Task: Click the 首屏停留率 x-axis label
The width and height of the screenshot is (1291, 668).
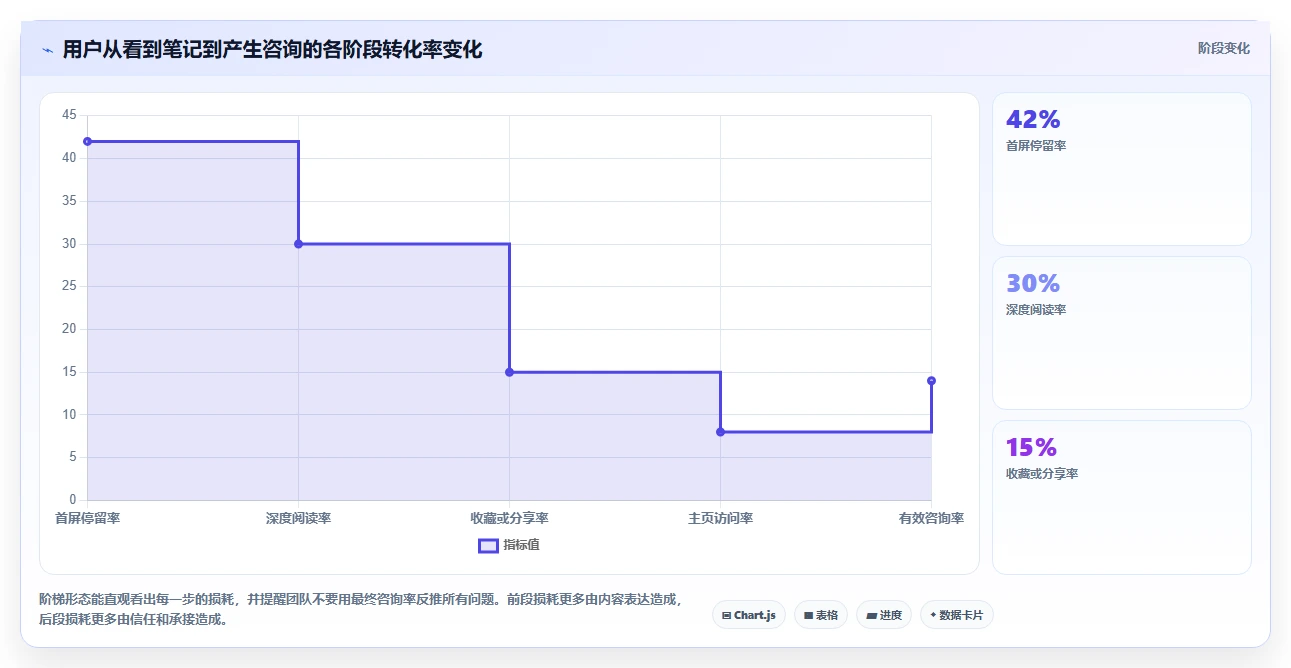Action: [88, 518]
